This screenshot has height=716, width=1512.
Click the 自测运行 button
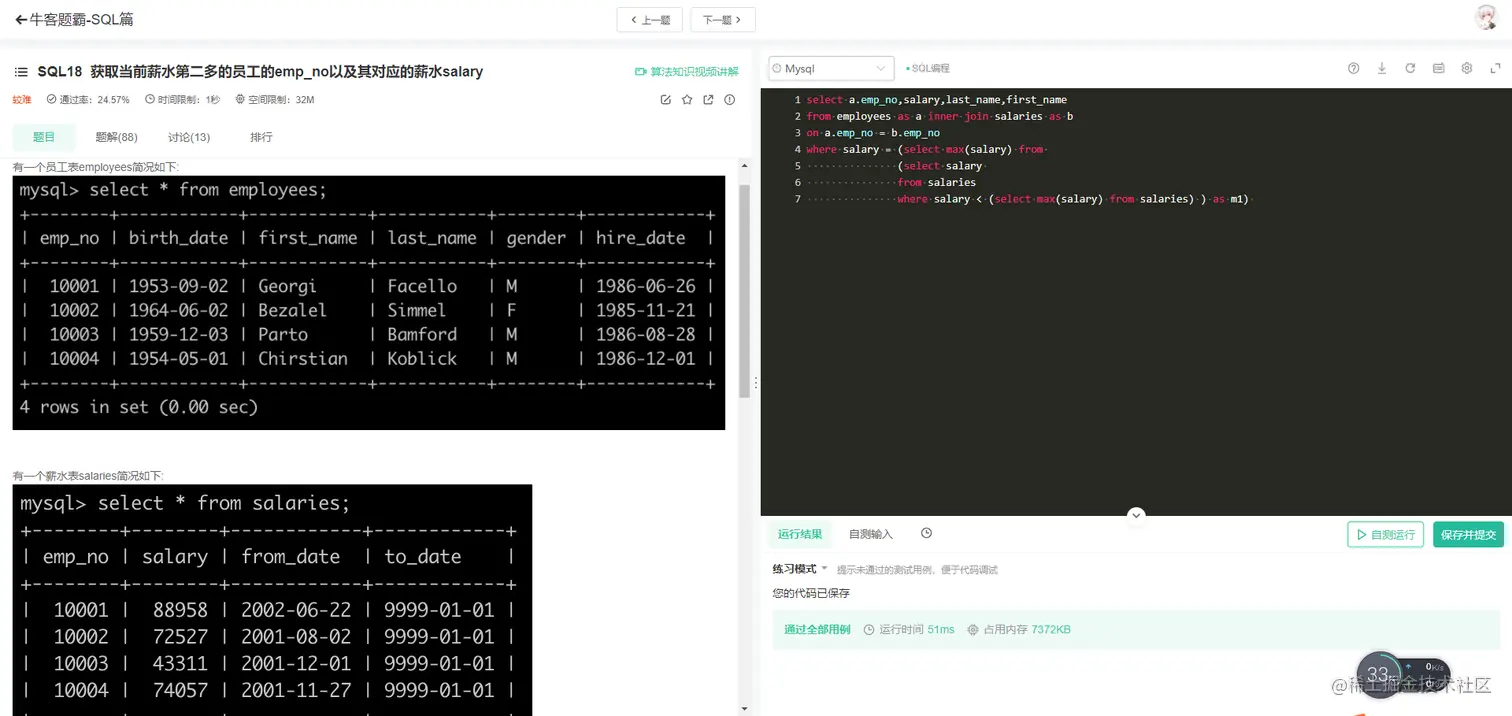click(1385, 534)
